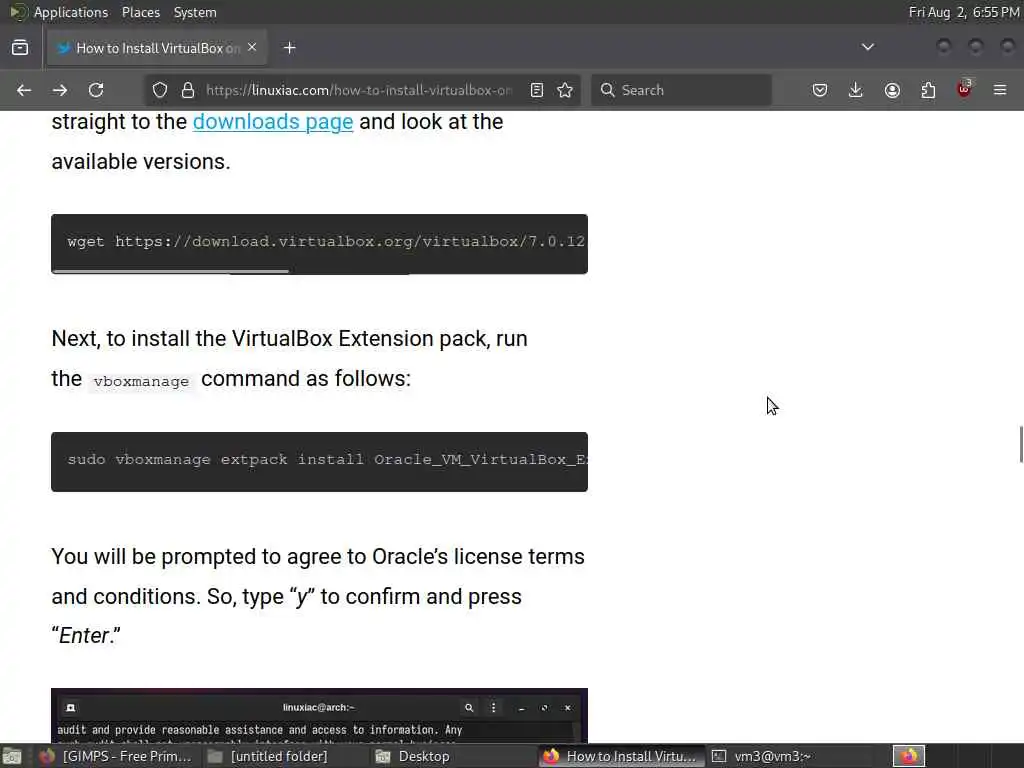Switch to How to Install Virtu... taskbar entry
Viewport: 1024px width, 768px height.
[620, 756]
